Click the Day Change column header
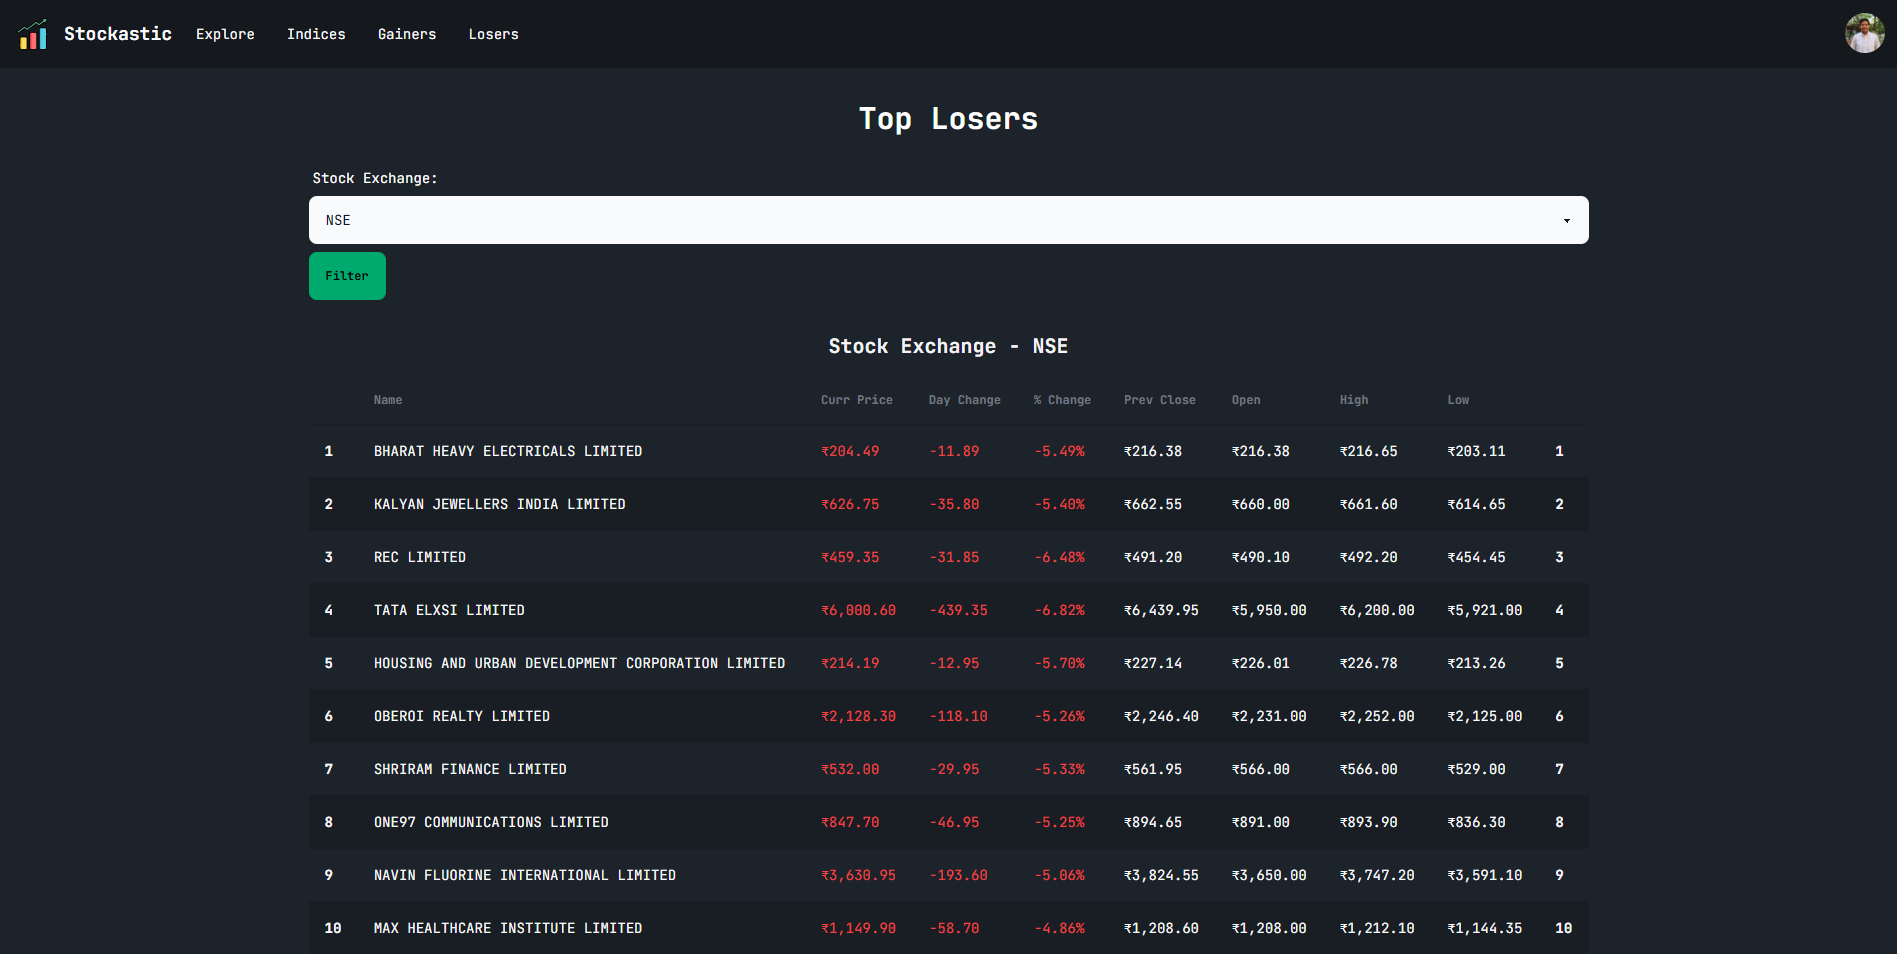The height and width of the screenshot is (954, 1897). (x=965, y=400)
